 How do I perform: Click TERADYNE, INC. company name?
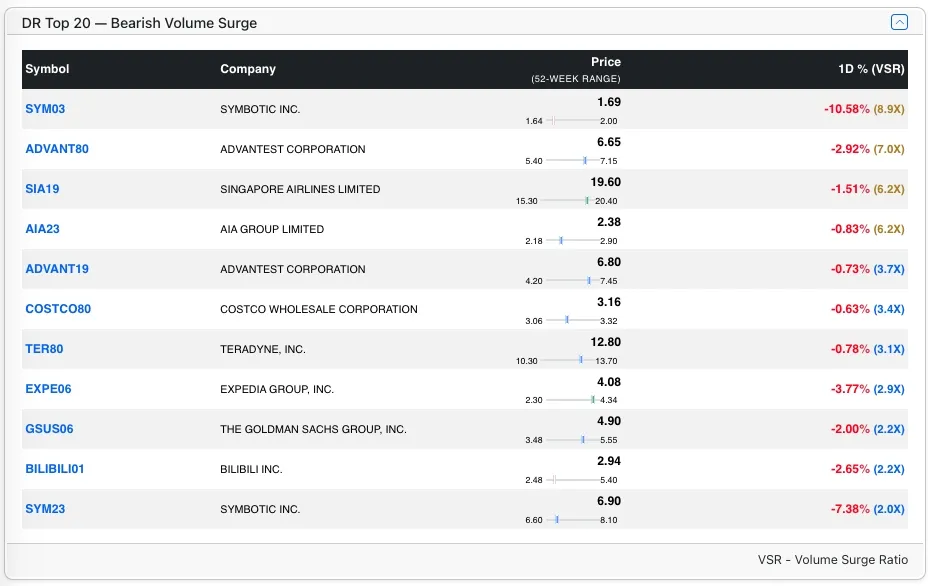tap(262, 349)
